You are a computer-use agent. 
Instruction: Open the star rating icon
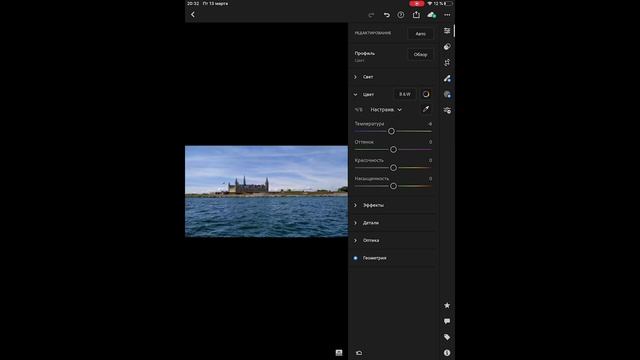pyautogui.click(x=447, y=305)
